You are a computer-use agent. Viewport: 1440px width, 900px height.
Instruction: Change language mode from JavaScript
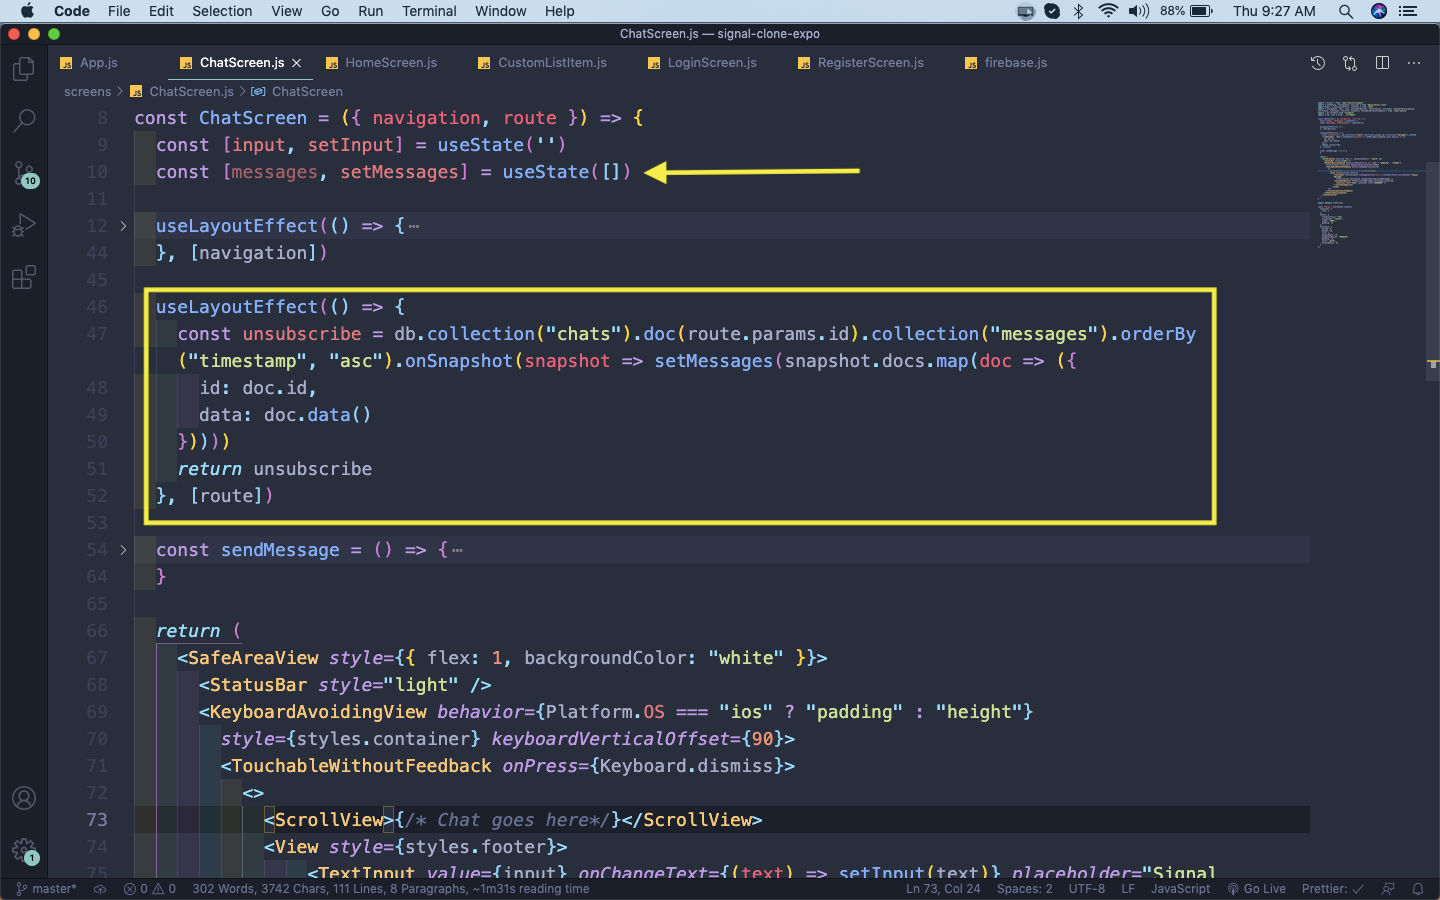click(x=1180, y=889)
